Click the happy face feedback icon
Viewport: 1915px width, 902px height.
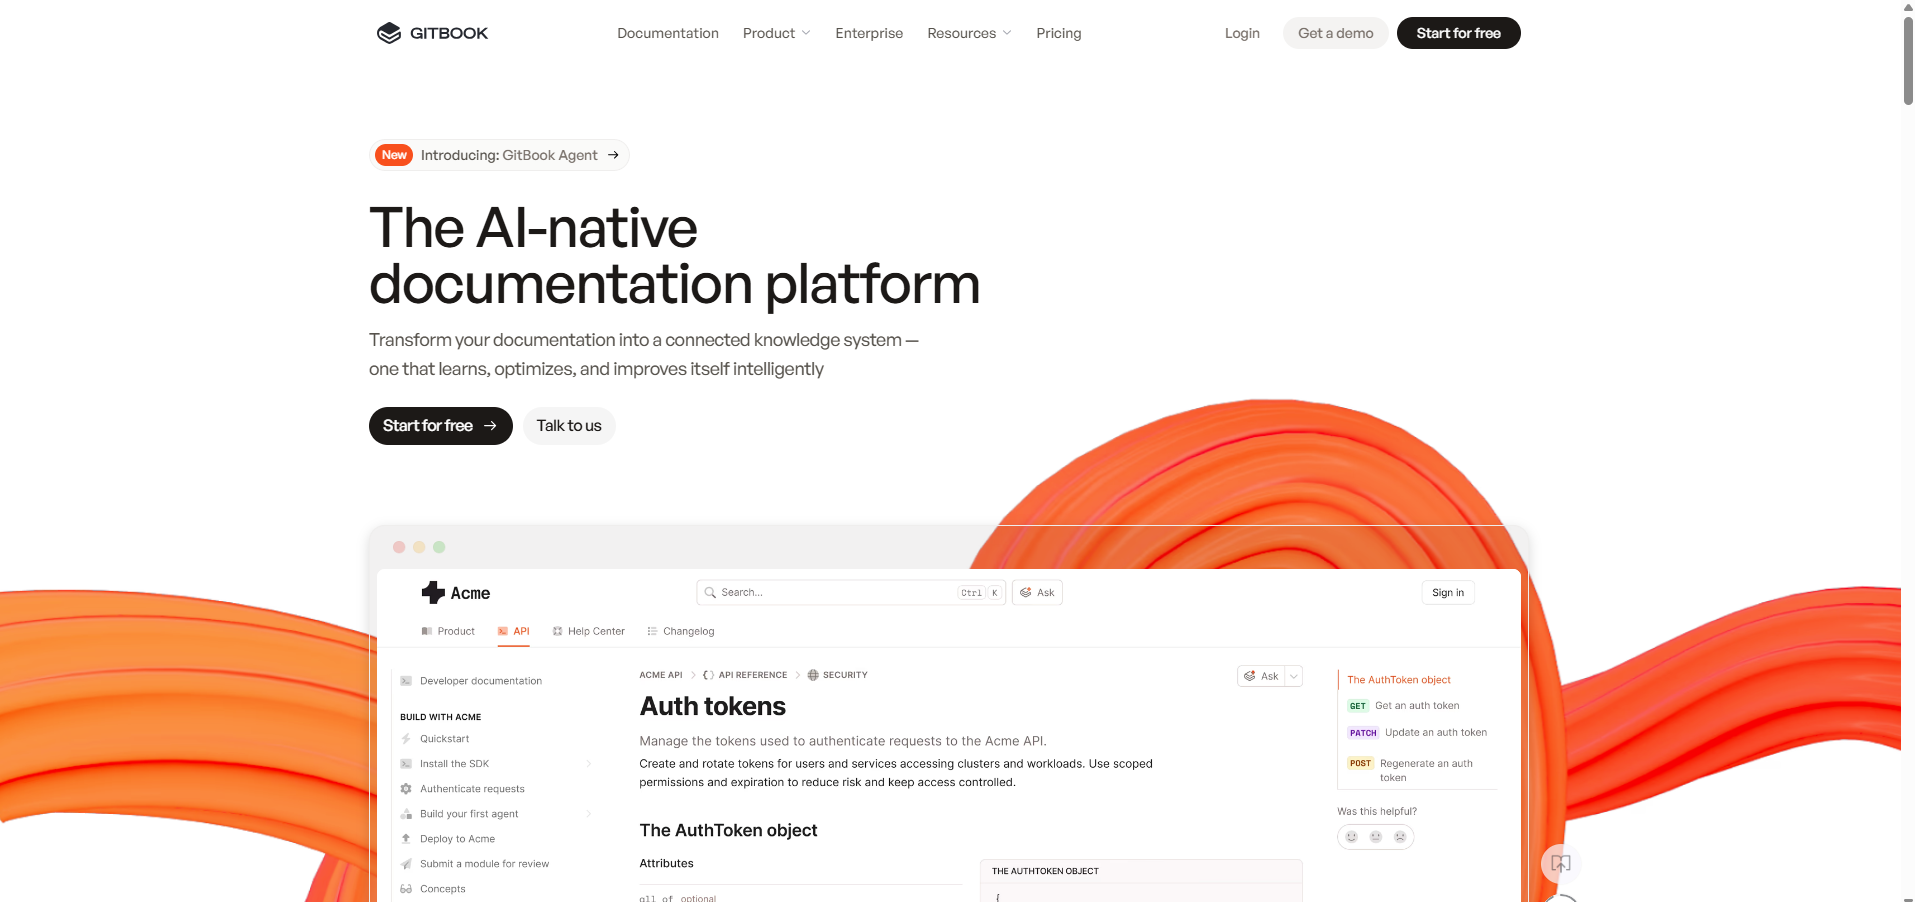point(1352,837)
